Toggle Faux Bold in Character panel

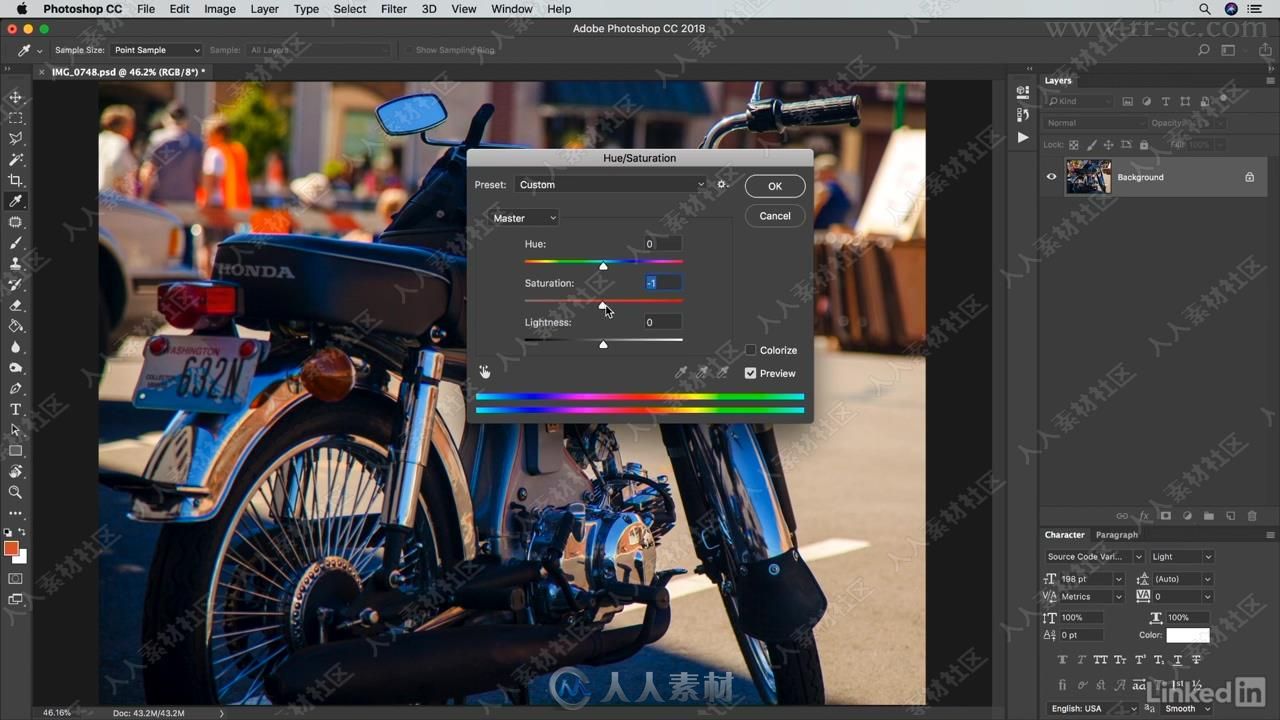coord(1062,660)
